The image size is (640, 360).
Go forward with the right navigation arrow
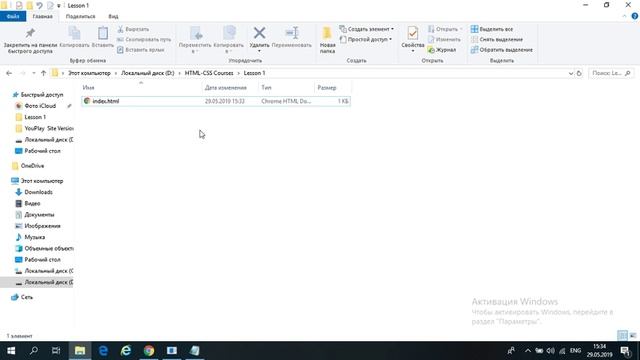(x=22, y=73)
